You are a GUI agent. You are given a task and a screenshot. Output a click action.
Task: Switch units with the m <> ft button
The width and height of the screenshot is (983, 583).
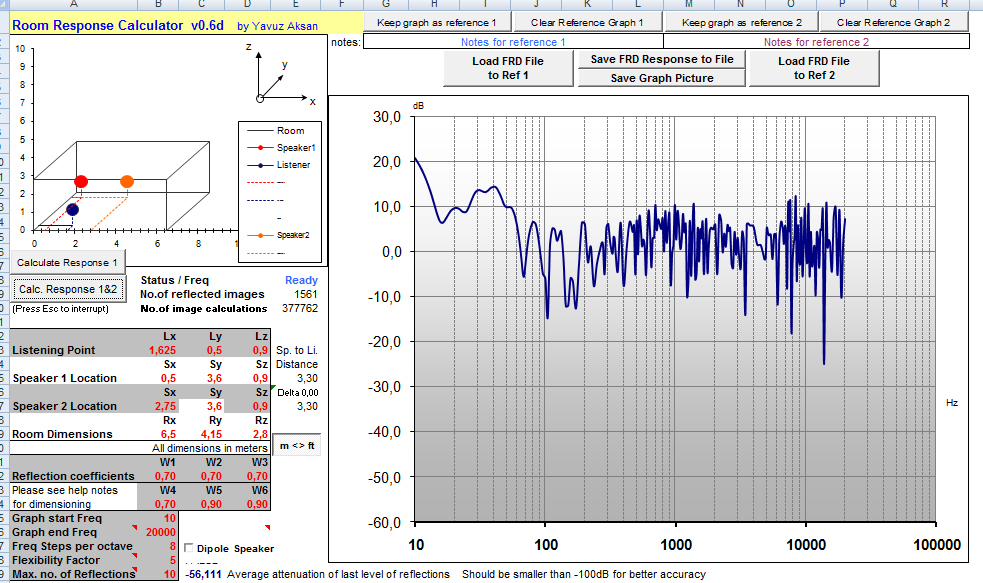(299, 445)
